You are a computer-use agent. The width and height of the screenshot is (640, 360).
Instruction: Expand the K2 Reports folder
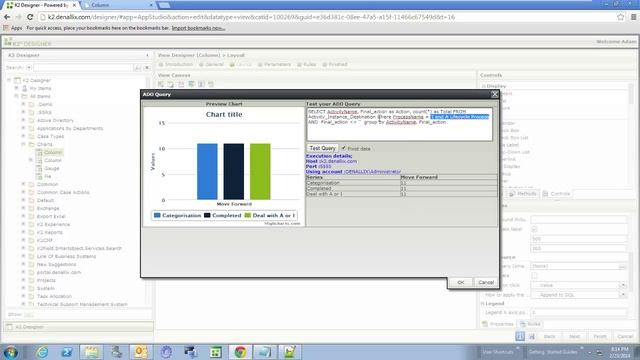pos(23,232)
